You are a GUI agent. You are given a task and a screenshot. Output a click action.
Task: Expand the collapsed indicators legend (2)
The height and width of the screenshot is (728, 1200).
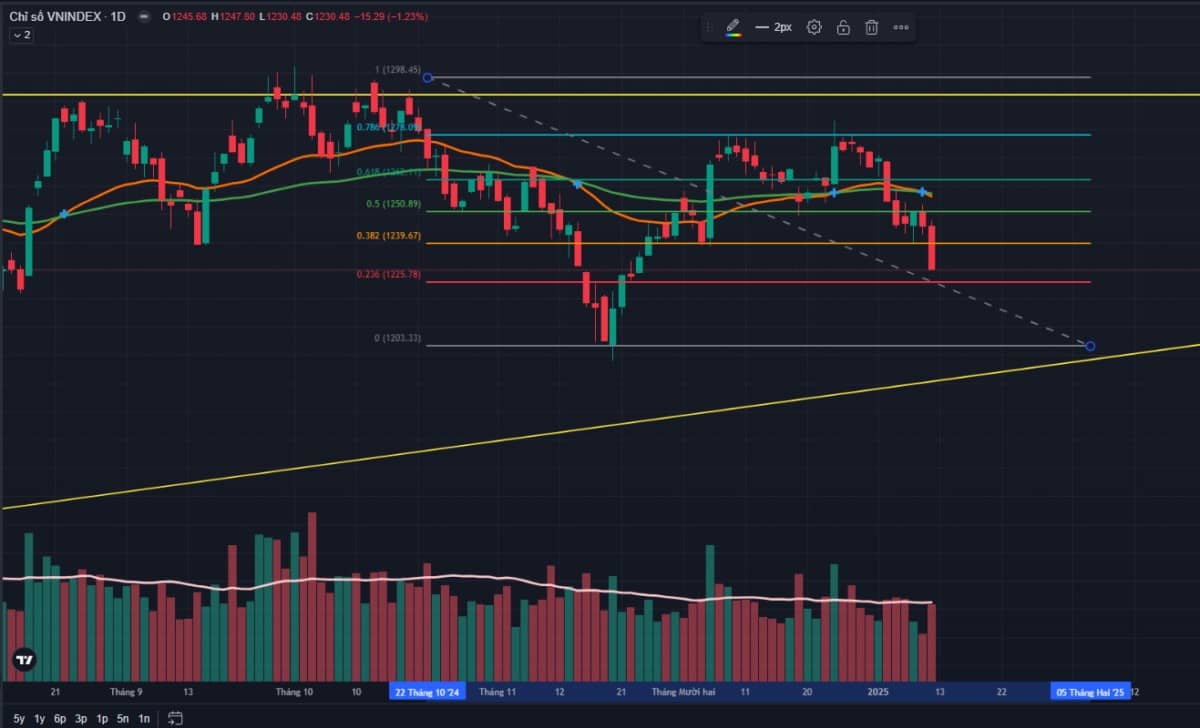21,35
